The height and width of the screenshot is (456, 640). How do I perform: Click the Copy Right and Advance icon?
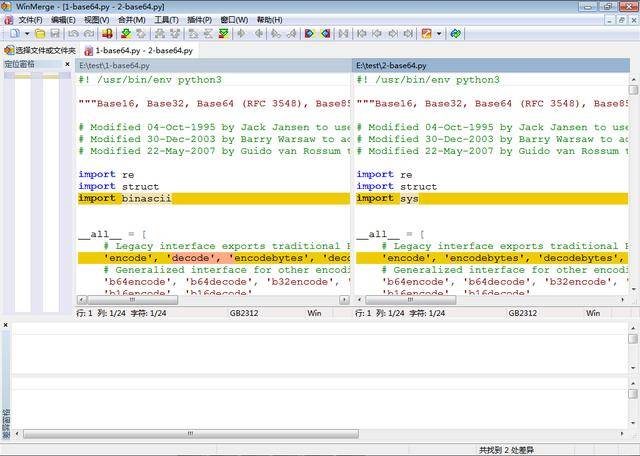(276, 33)
